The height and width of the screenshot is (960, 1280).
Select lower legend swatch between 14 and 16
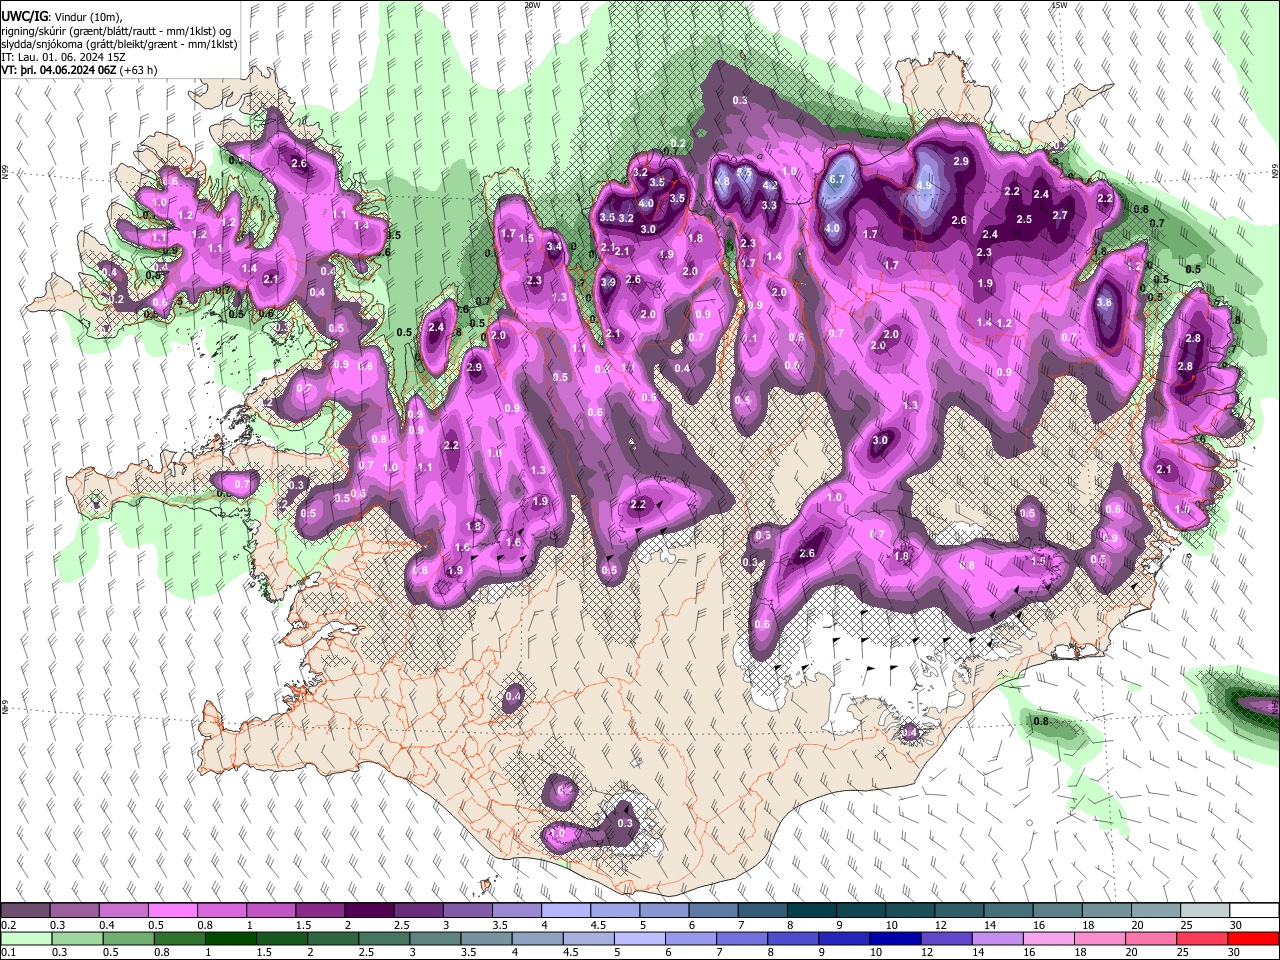click(998, 938)
